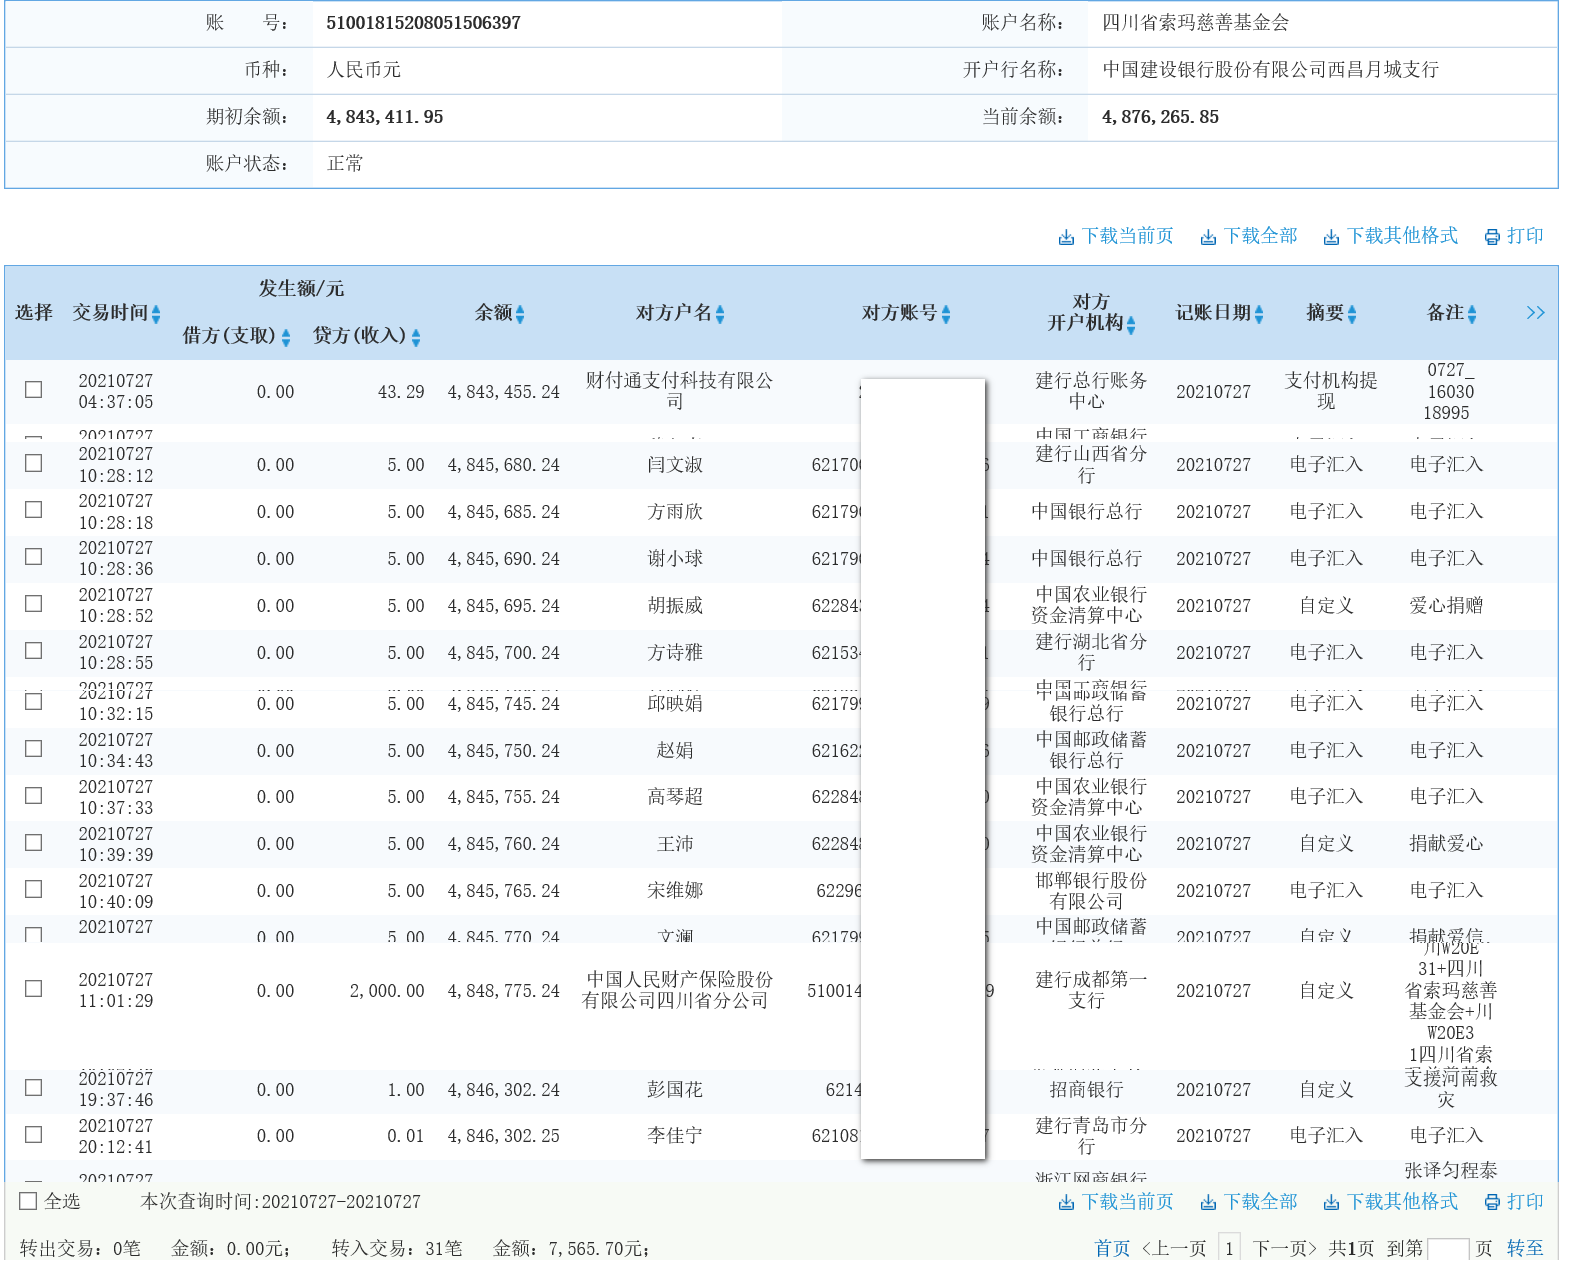Sort by 对方账号 column arrows

point(946,314)
